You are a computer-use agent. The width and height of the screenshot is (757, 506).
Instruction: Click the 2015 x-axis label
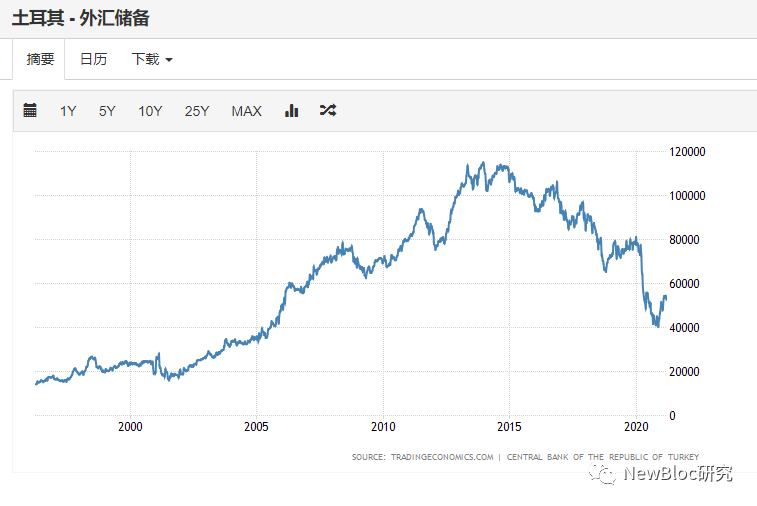tap(509, 426)
